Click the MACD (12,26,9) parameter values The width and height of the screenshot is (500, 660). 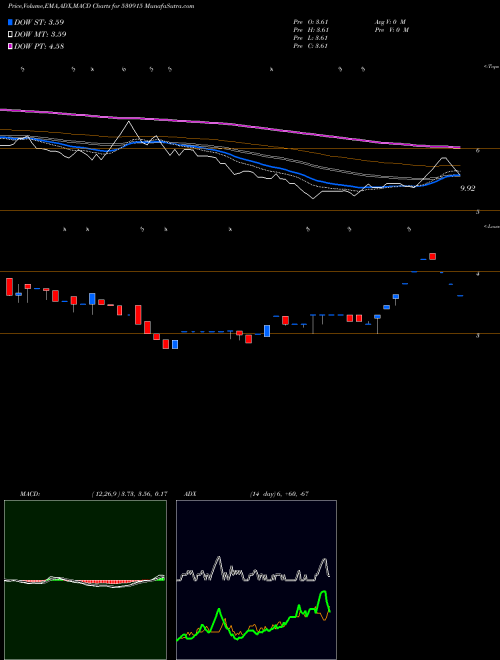(129, 494)
